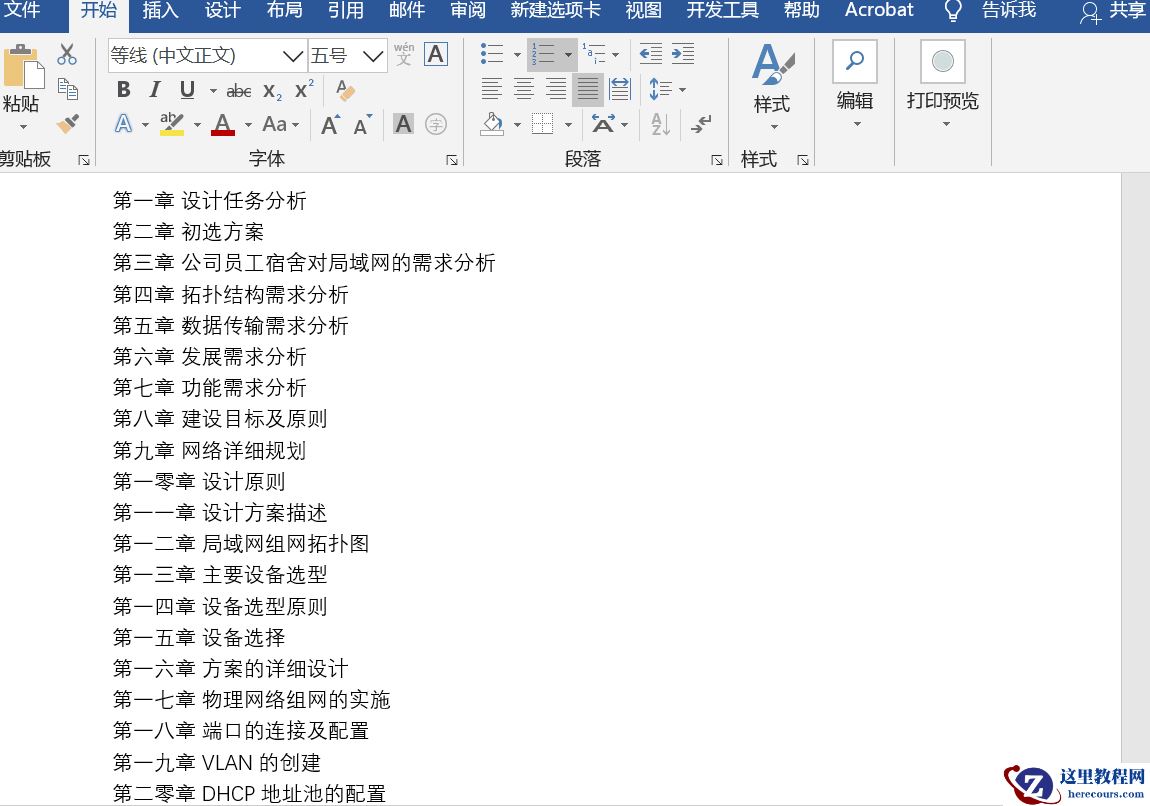Apply strikethrough formatting
This screenshot has width=1150, height=806.
click(238, 91)
